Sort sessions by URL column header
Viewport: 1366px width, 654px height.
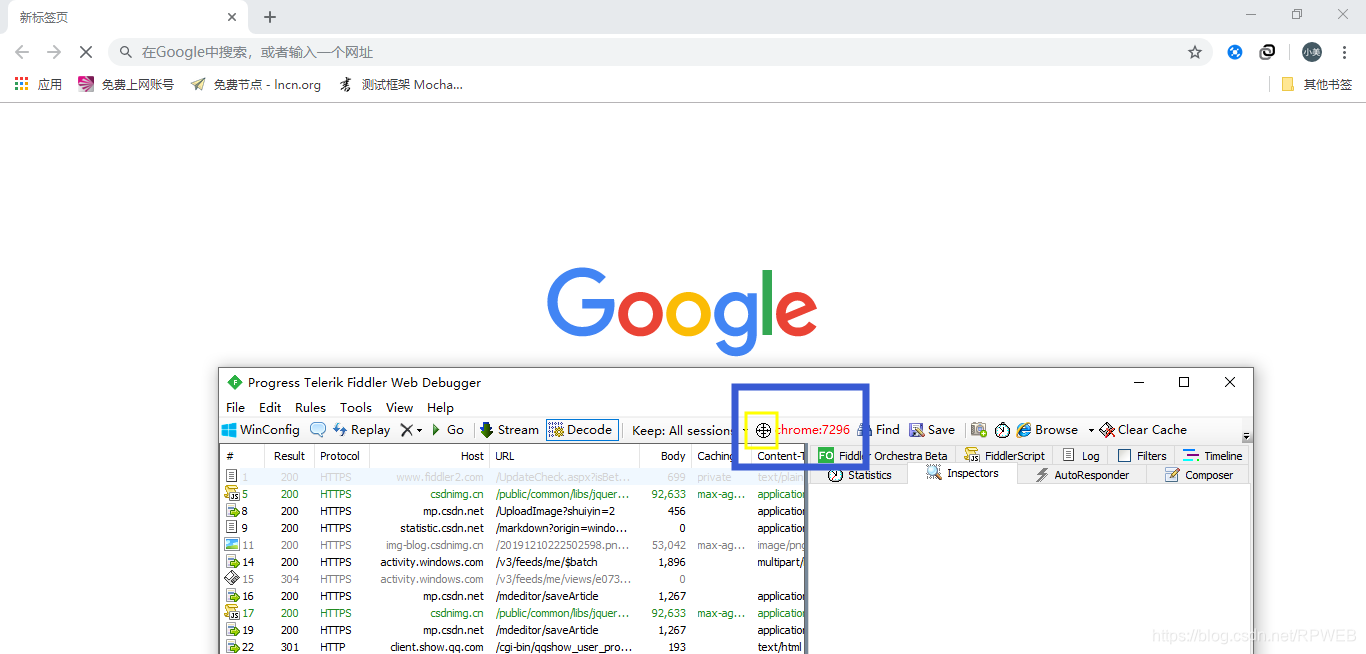tap(565, 456)
